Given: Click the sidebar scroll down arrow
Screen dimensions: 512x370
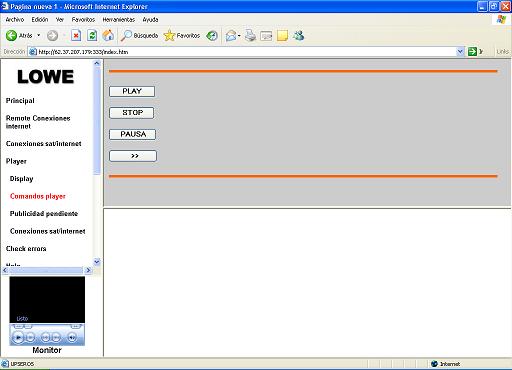Looking at the screenshot, I should (97, 262).
